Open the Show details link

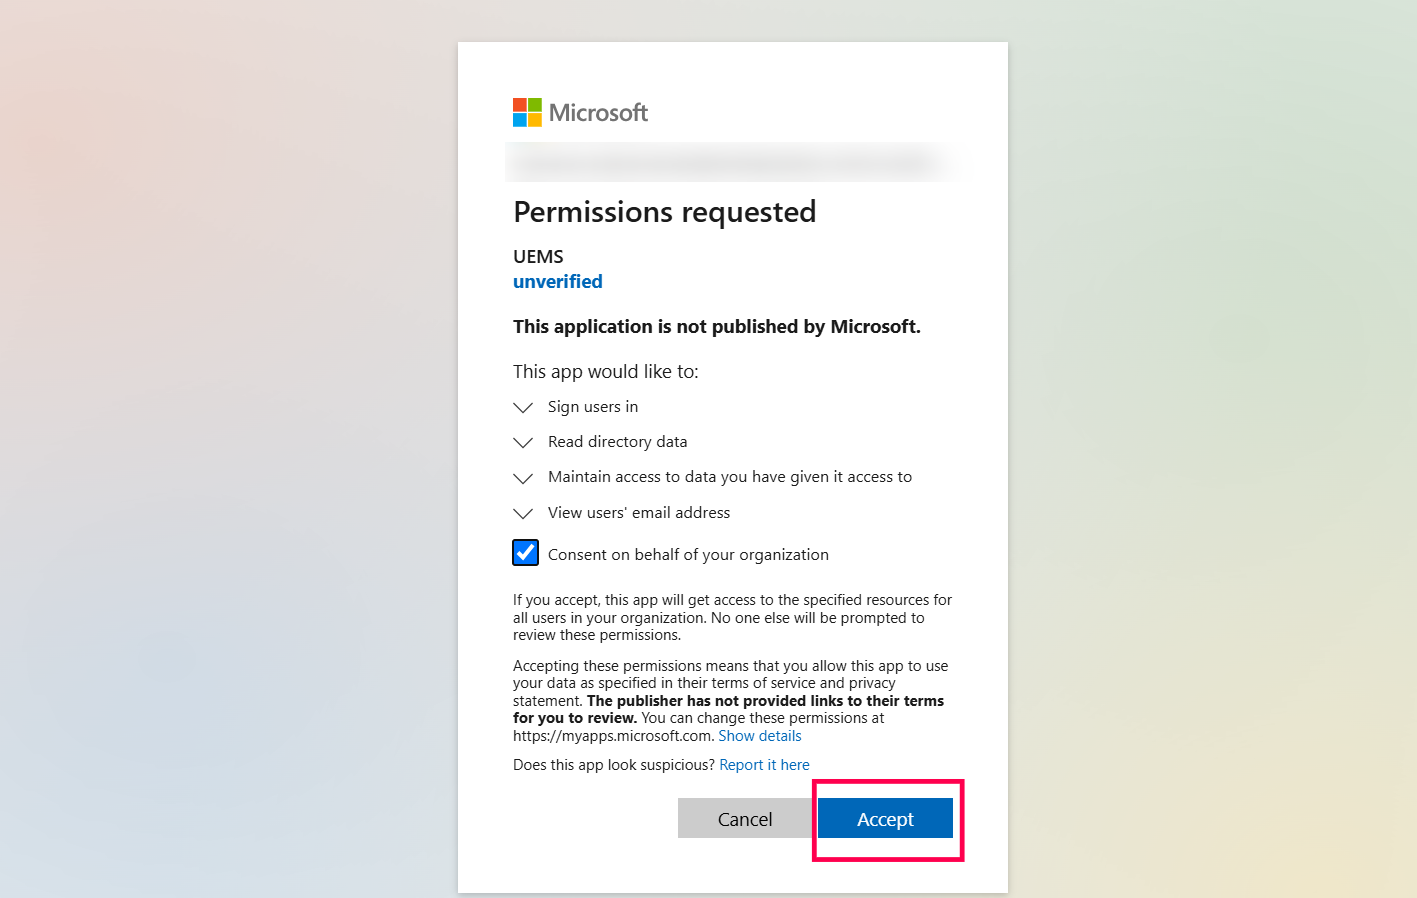[760, 736]
